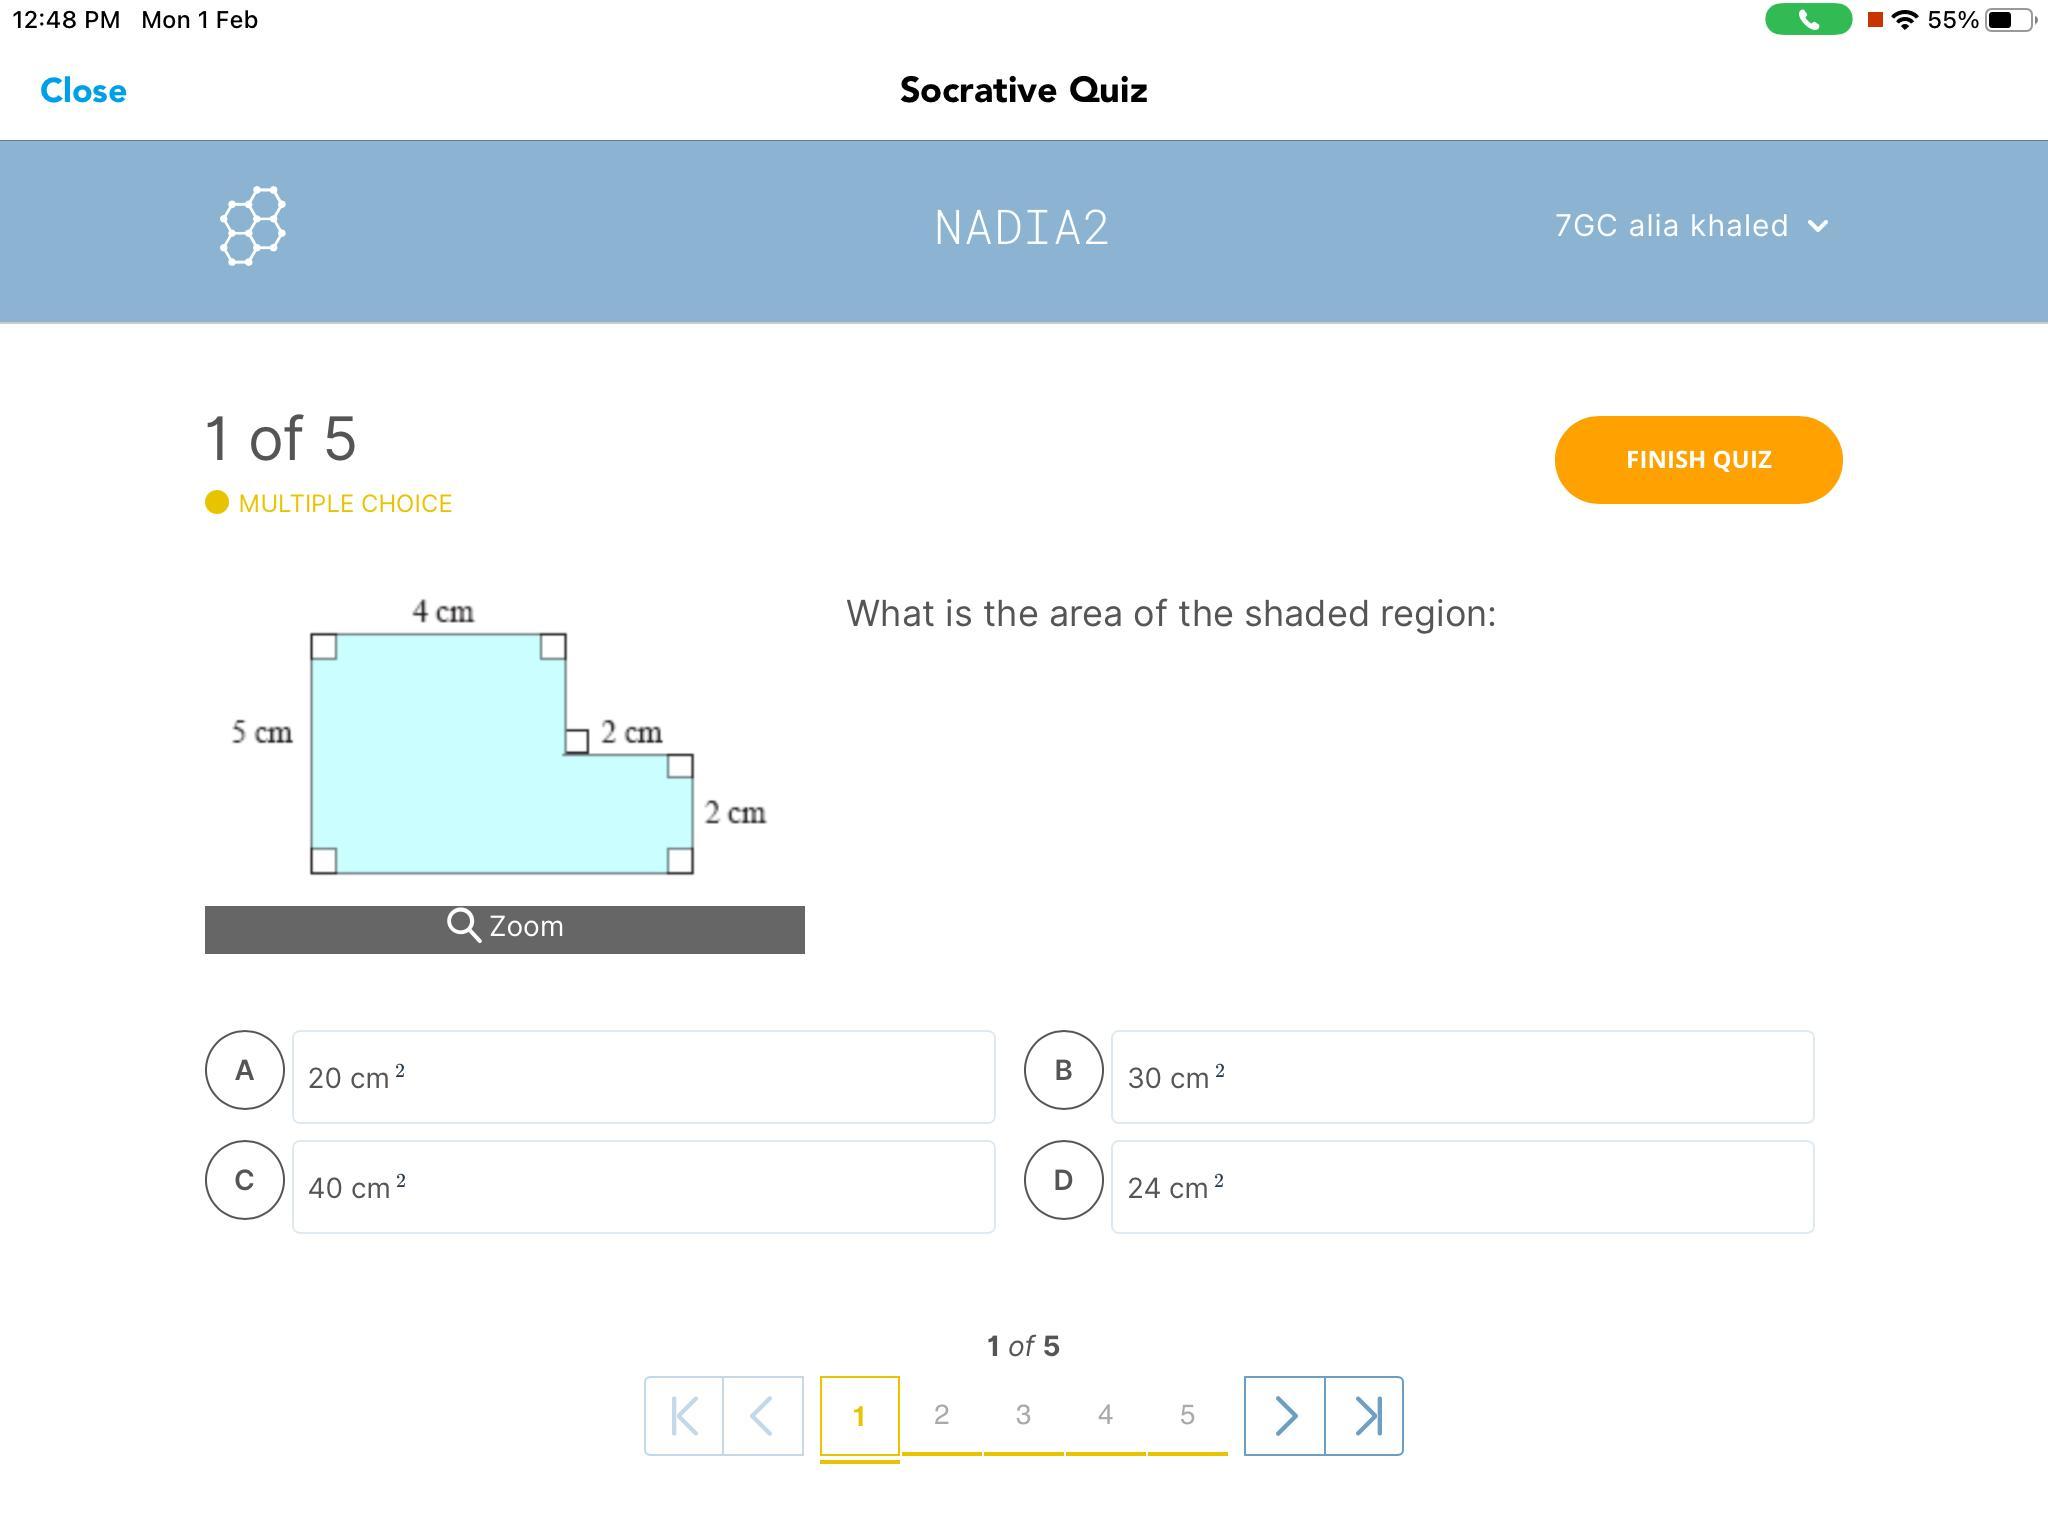Expand user menu chevron arrow
The width and height of the screenshot is (2048, 1536).
click(1818, 227)
